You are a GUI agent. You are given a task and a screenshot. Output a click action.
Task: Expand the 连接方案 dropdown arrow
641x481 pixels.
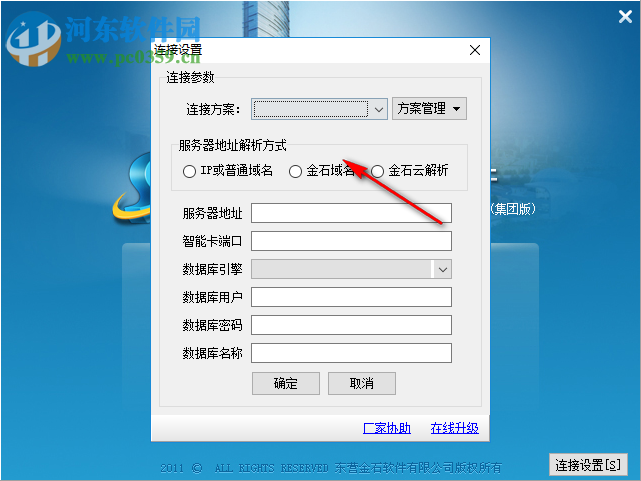coord(379,109)
